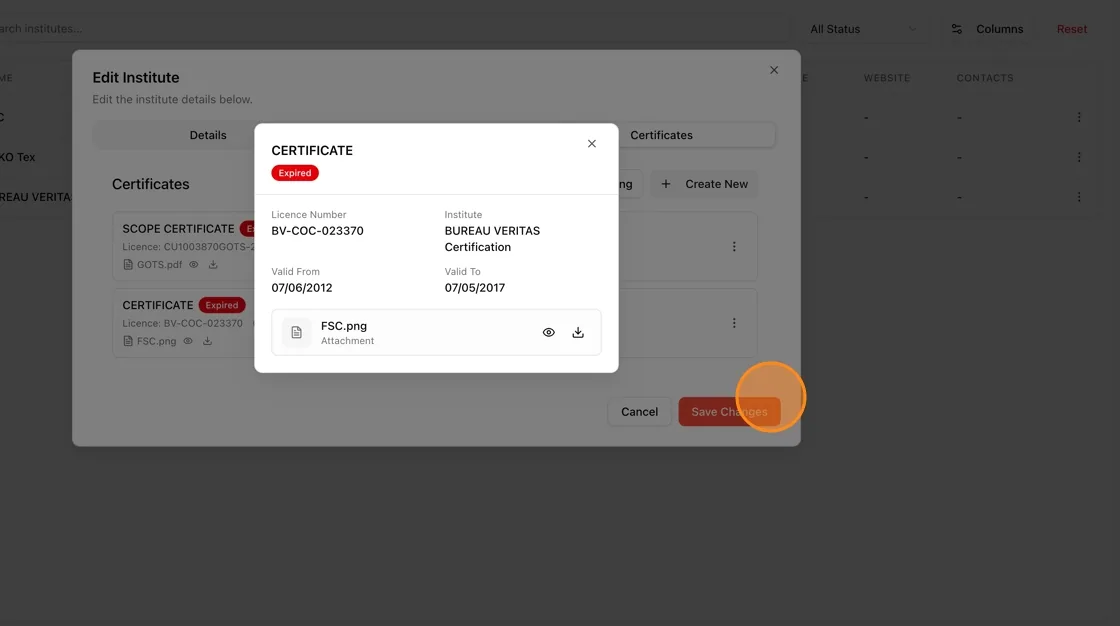The width and height of the screenshot is (1120, 626).
Task: Close the CERTIFICATE details popup
Action: coord(591,144)
